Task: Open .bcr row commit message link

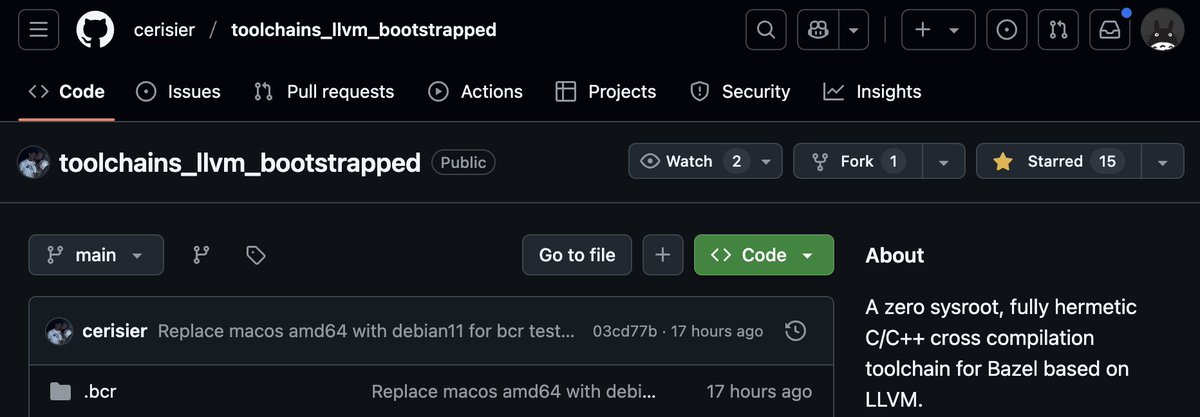Action: tap(515, 392)
